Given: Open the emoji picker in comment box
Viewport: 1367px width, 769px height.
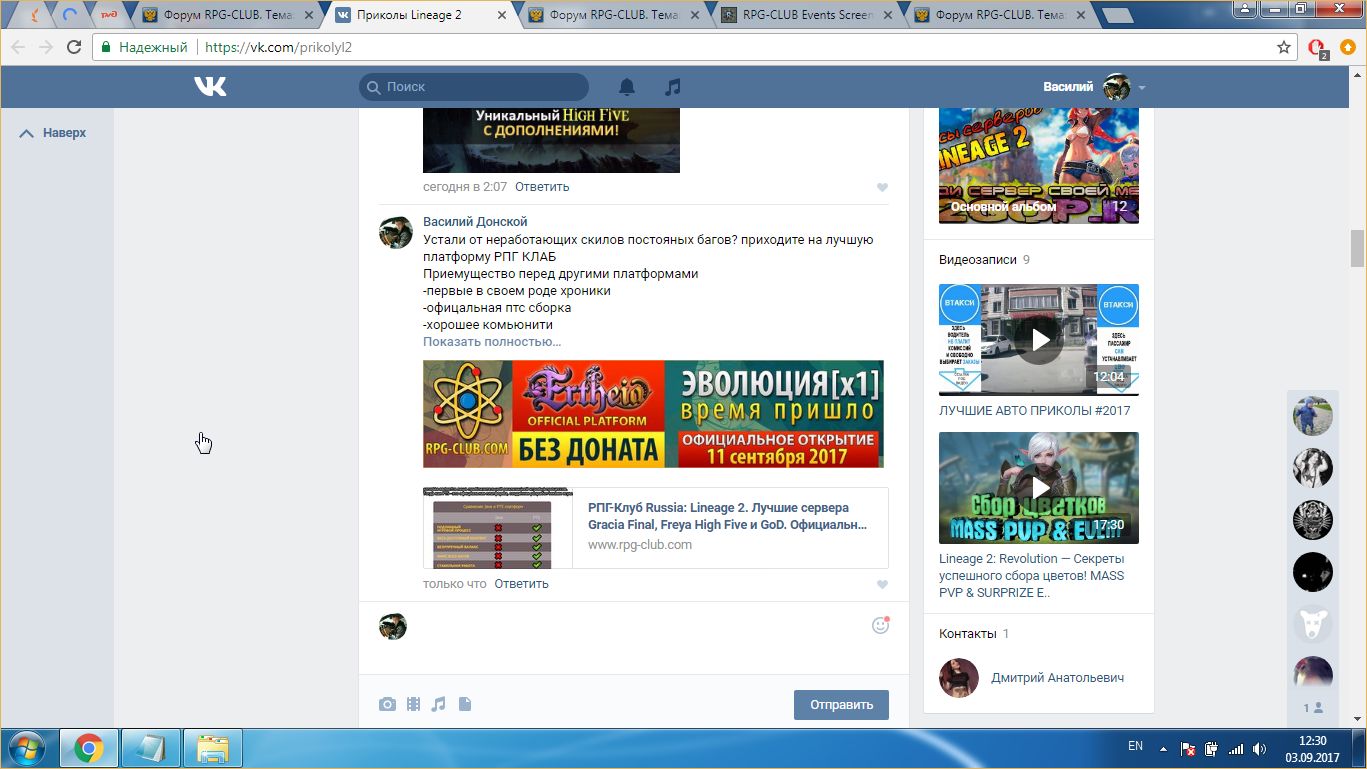Looking at the screenshot, I should (x=880, y=625).
